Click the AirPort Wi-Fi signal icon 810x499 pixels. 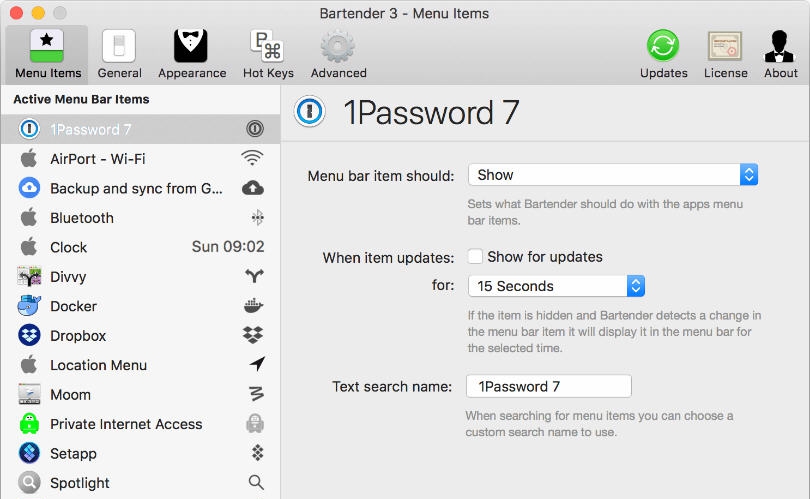252,158
